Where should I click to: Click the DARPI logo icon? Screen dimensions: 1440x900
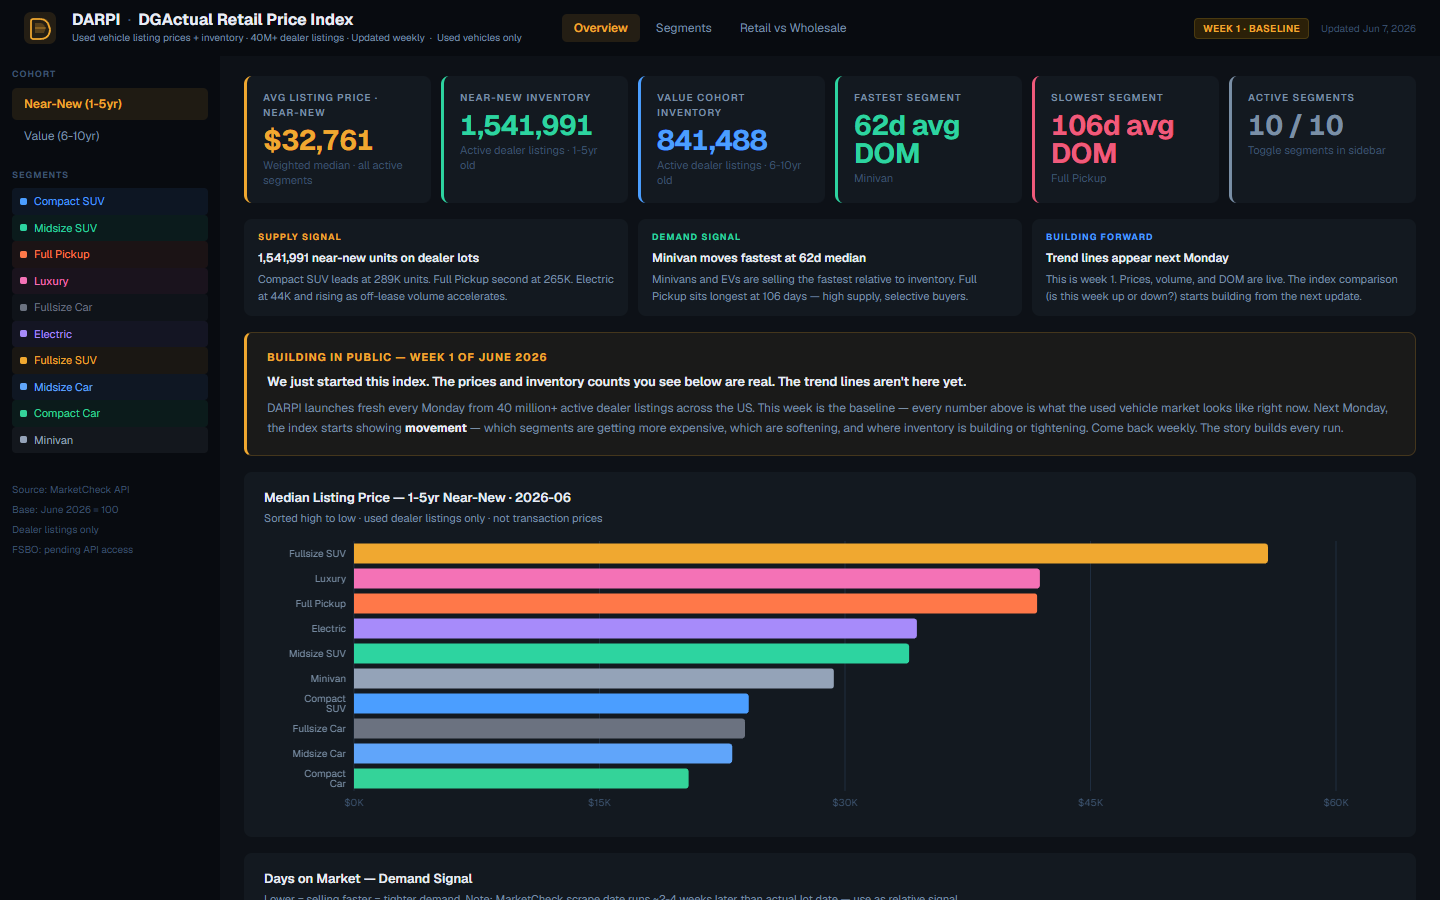tap(40, 28)
